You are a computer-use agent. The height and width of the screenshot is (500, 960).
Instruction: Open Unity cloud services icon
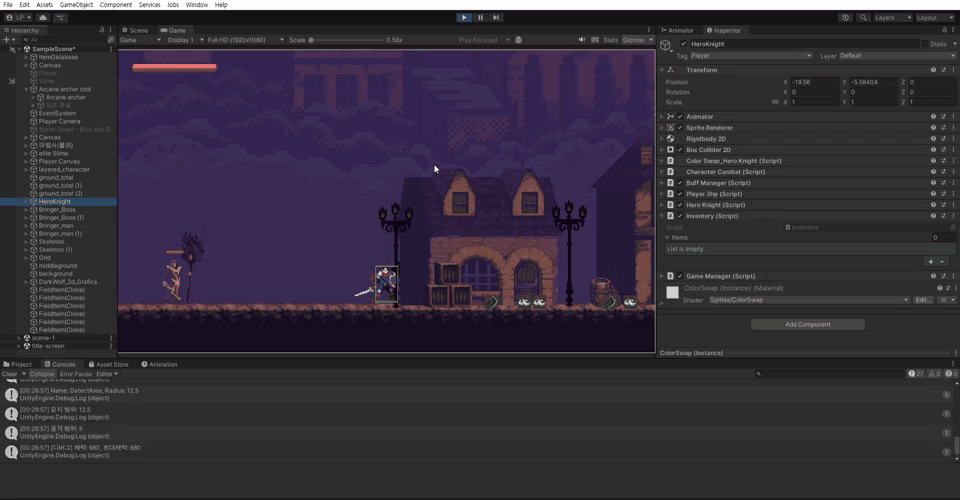[x=43, y=18]
